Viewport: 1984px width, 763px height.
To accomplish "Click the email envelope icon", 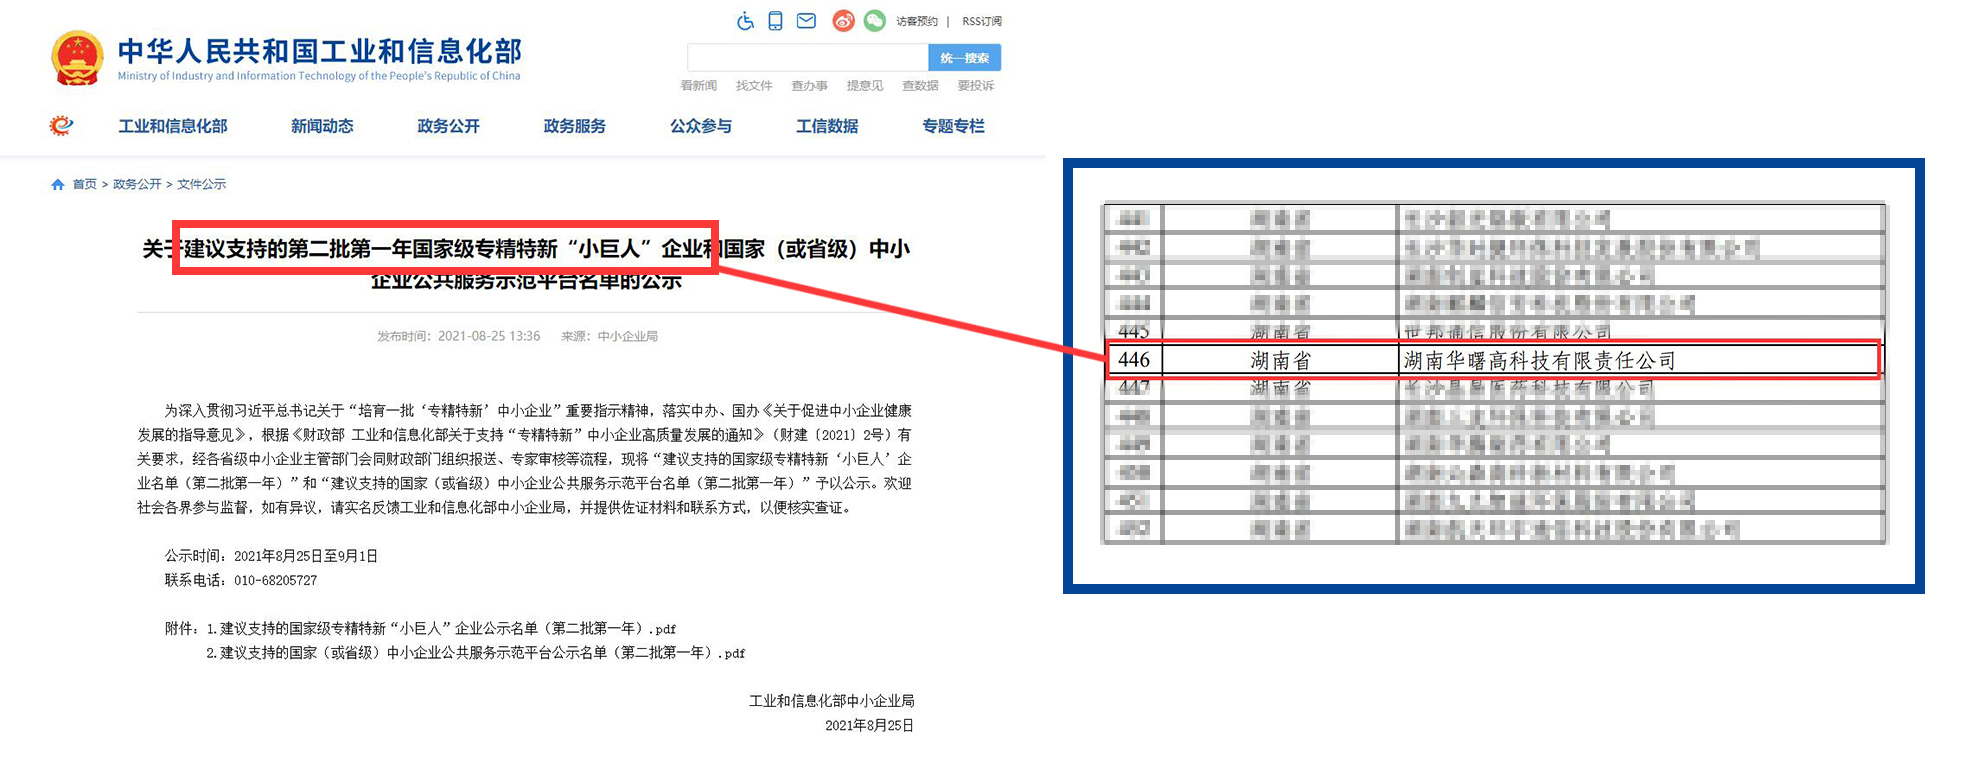I will pyautogui.click(x=806, y=21).
